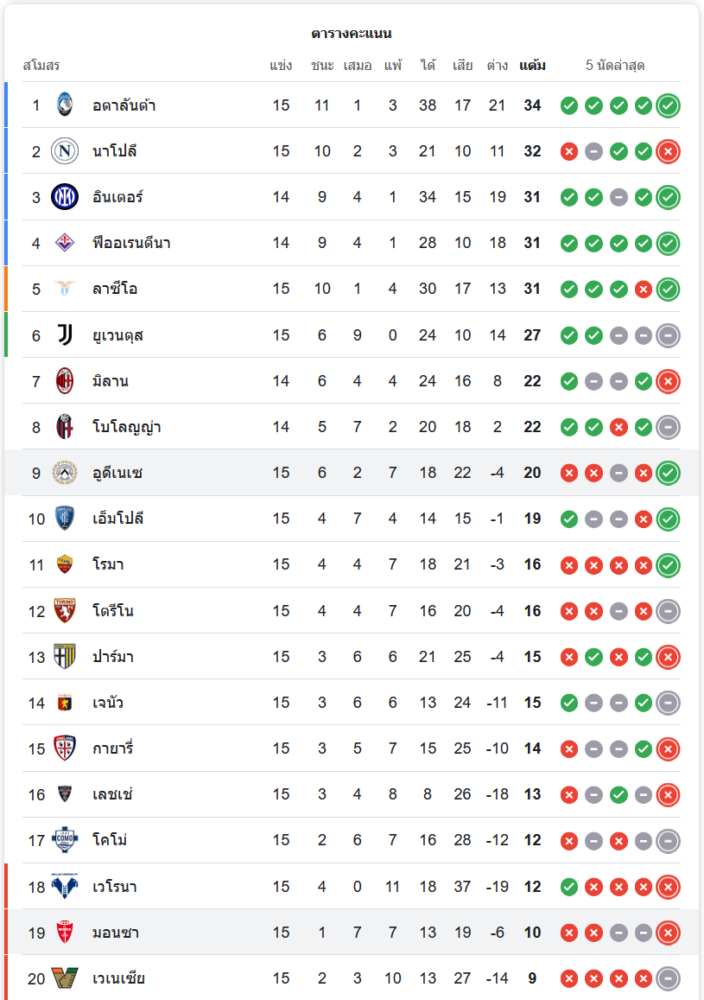This screenshot has height=1000, width=704.
Task: Click Atalanta's latest match win indicator
Action: 668,105
